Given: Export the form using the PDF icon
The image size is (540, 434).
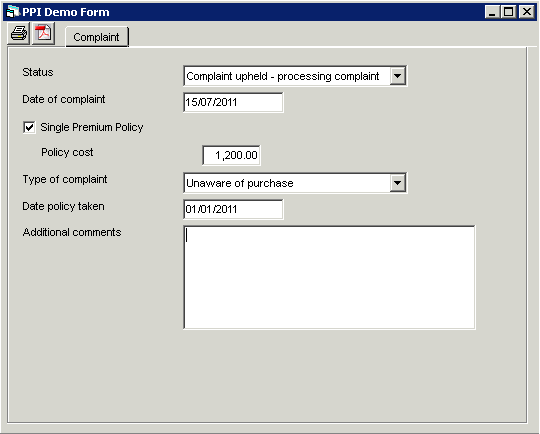Looking at the screenshot, I should (43, 33).
